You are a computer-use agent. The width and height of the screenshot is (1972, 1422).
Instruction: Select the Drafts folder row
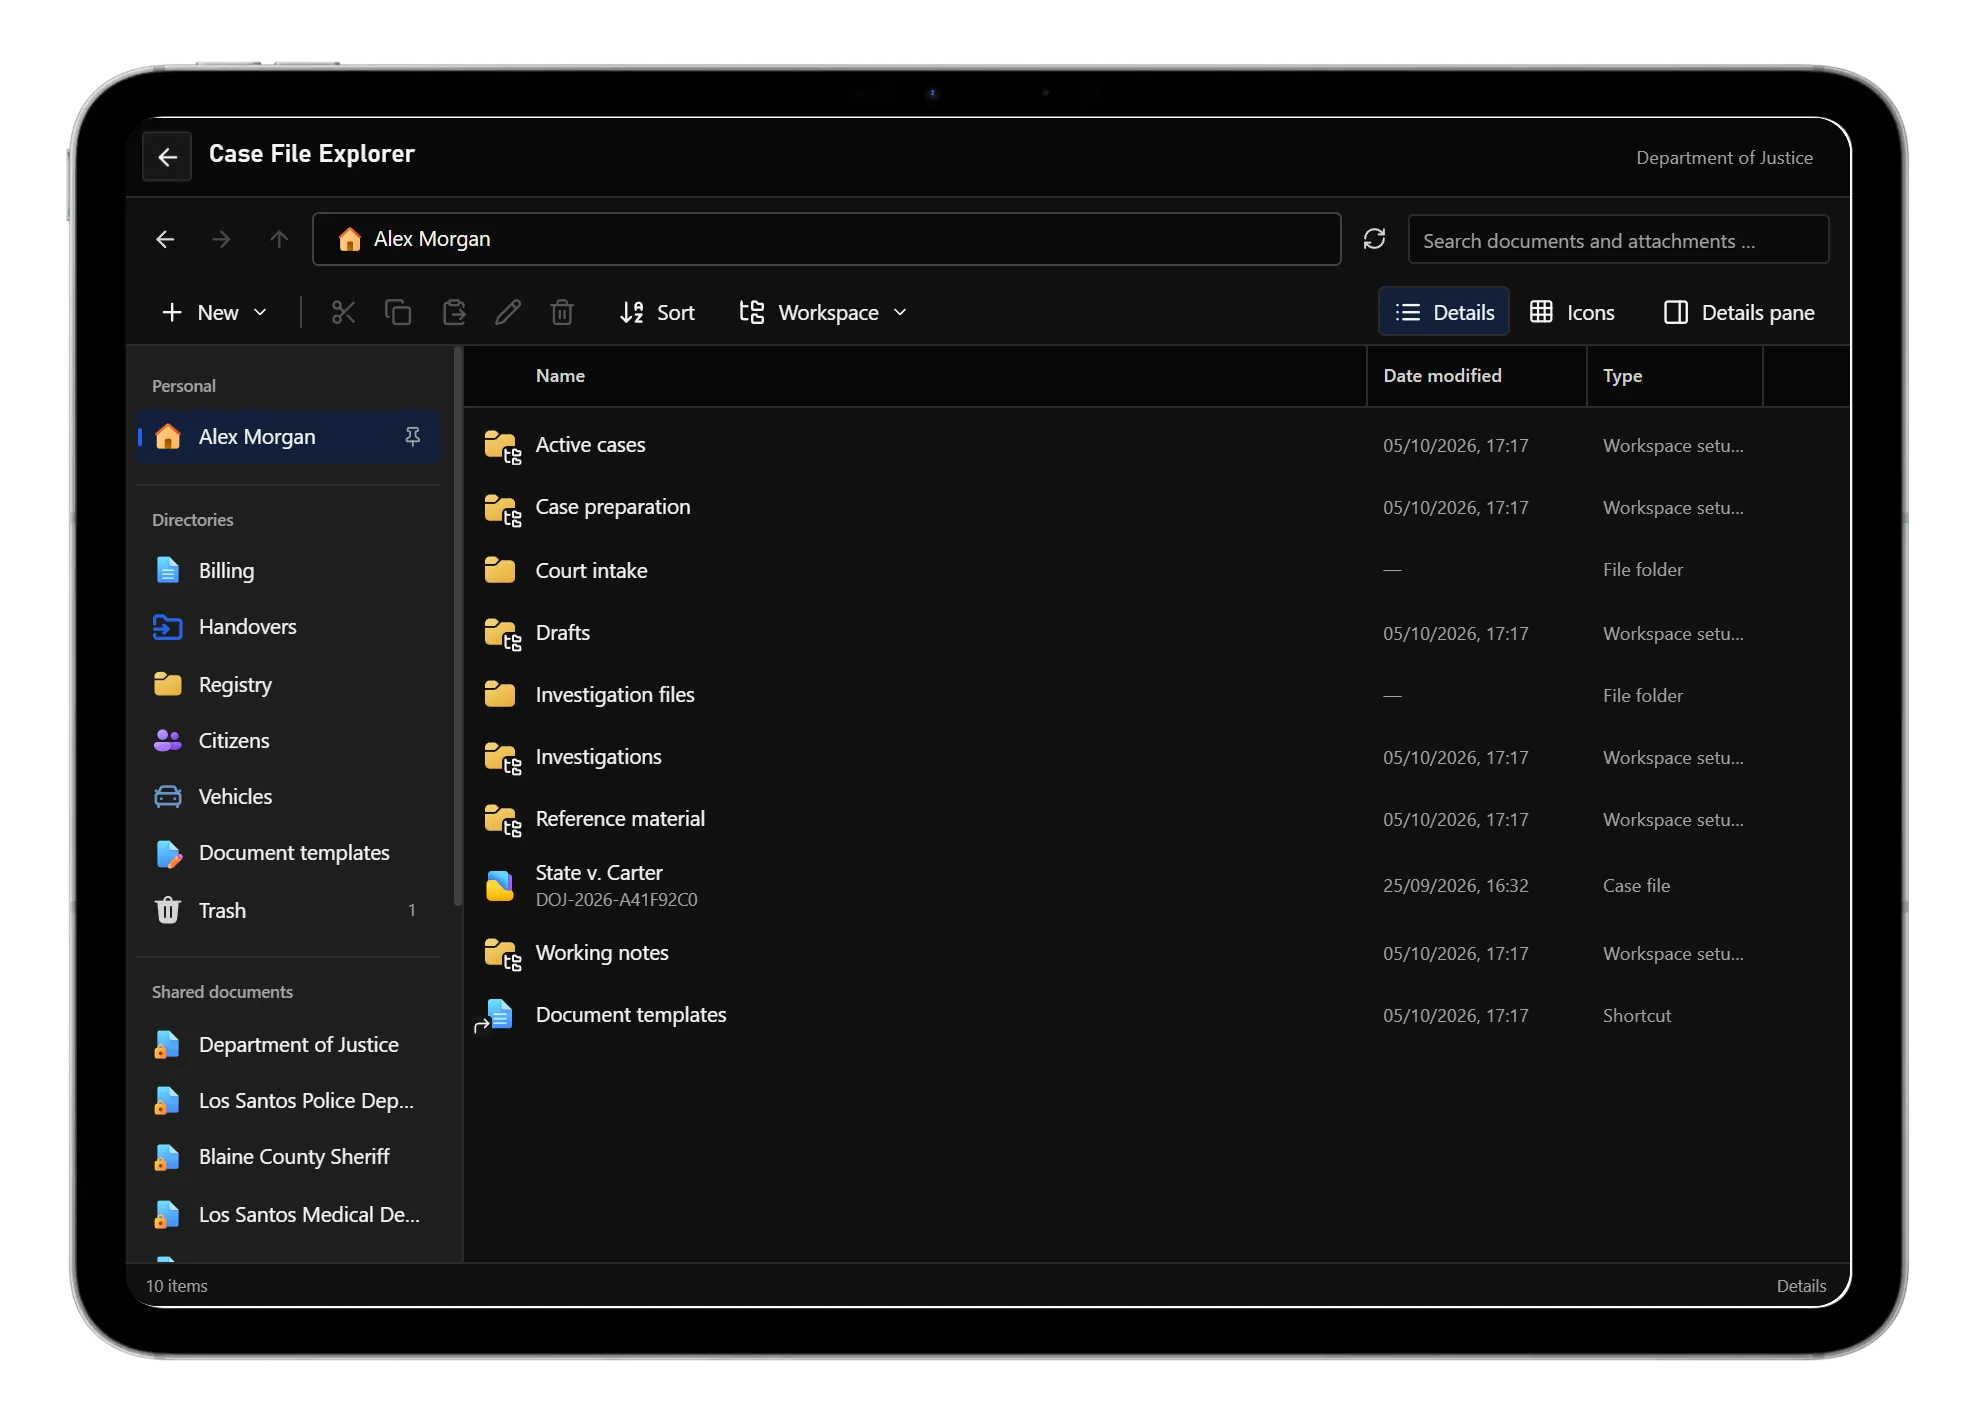coord(1157,633)
